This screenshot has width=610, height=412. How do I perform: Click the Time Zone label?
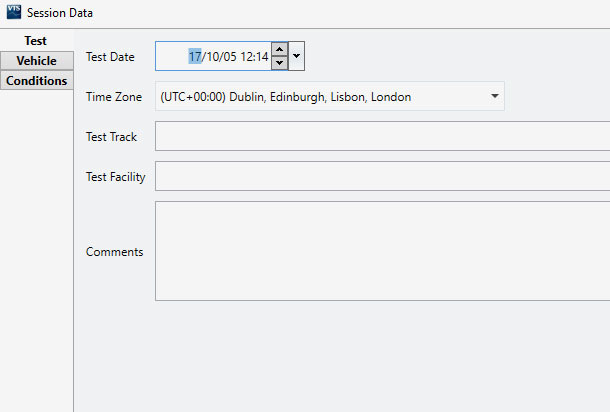coord(113,97)
